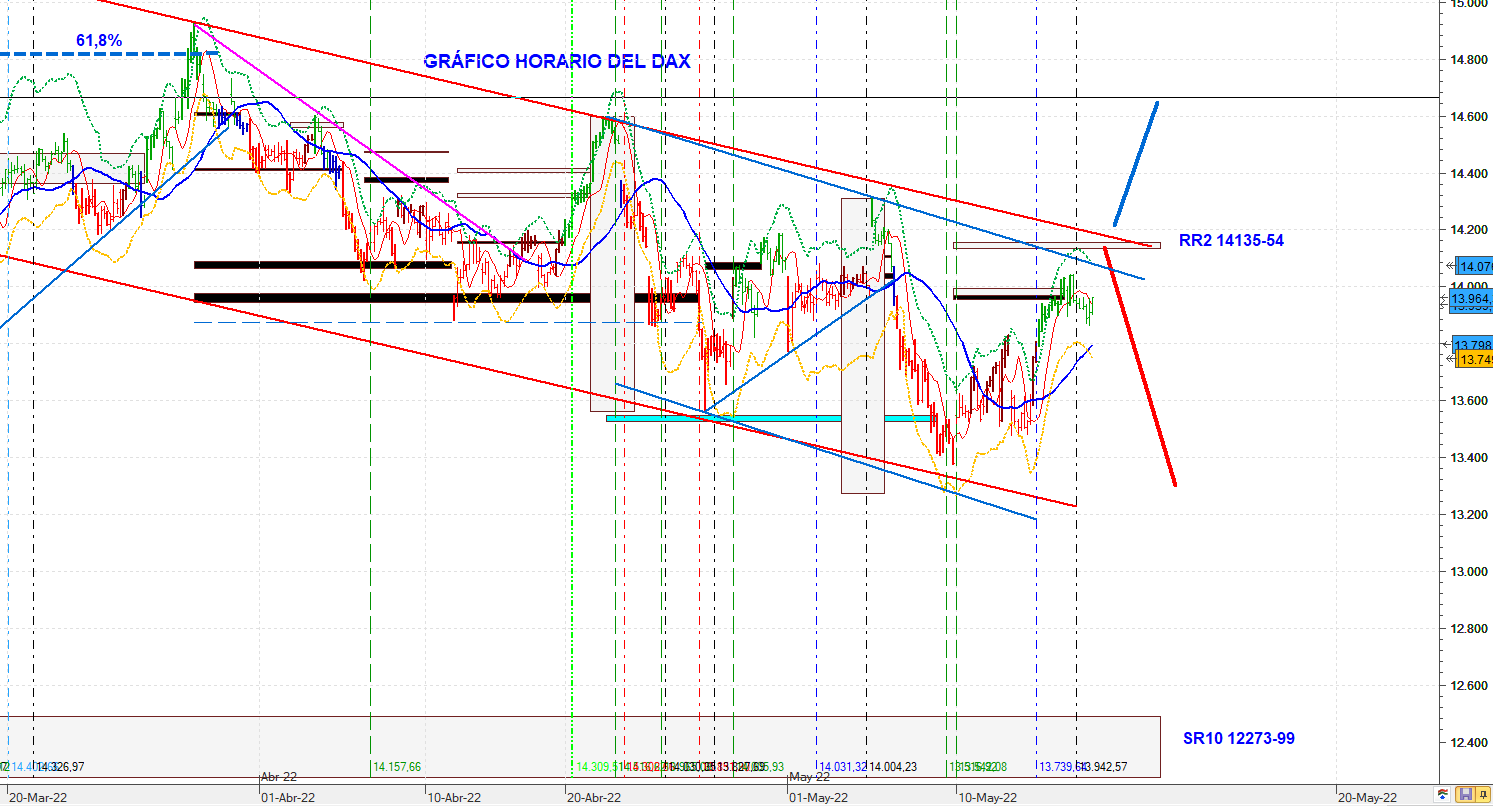Click the 01-Abr-22 date label
The width and height of the screenshot is (1493, 806).
click(x=288, y=797)
